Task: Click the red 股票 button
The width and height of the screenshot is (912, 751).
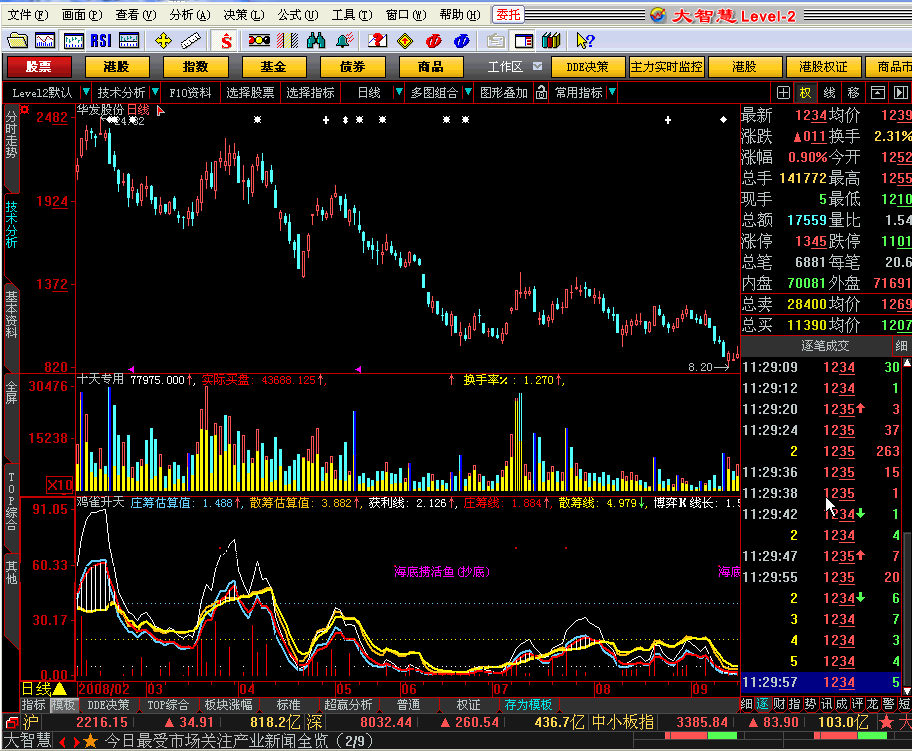Action: point(38,66)
